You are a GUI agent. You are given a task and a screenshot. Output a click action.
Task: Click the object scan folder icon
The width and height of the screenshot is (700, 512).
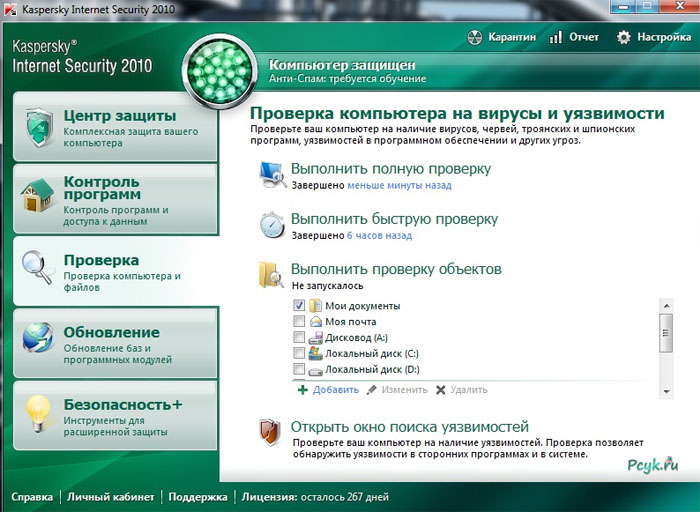(x=271, y=275)
